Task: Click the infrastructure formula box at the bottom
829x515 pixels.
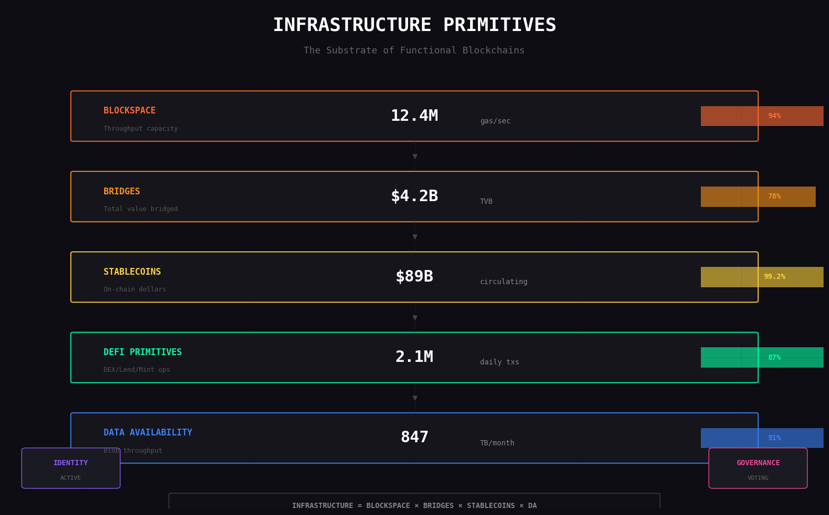Action: coord(414,504)
